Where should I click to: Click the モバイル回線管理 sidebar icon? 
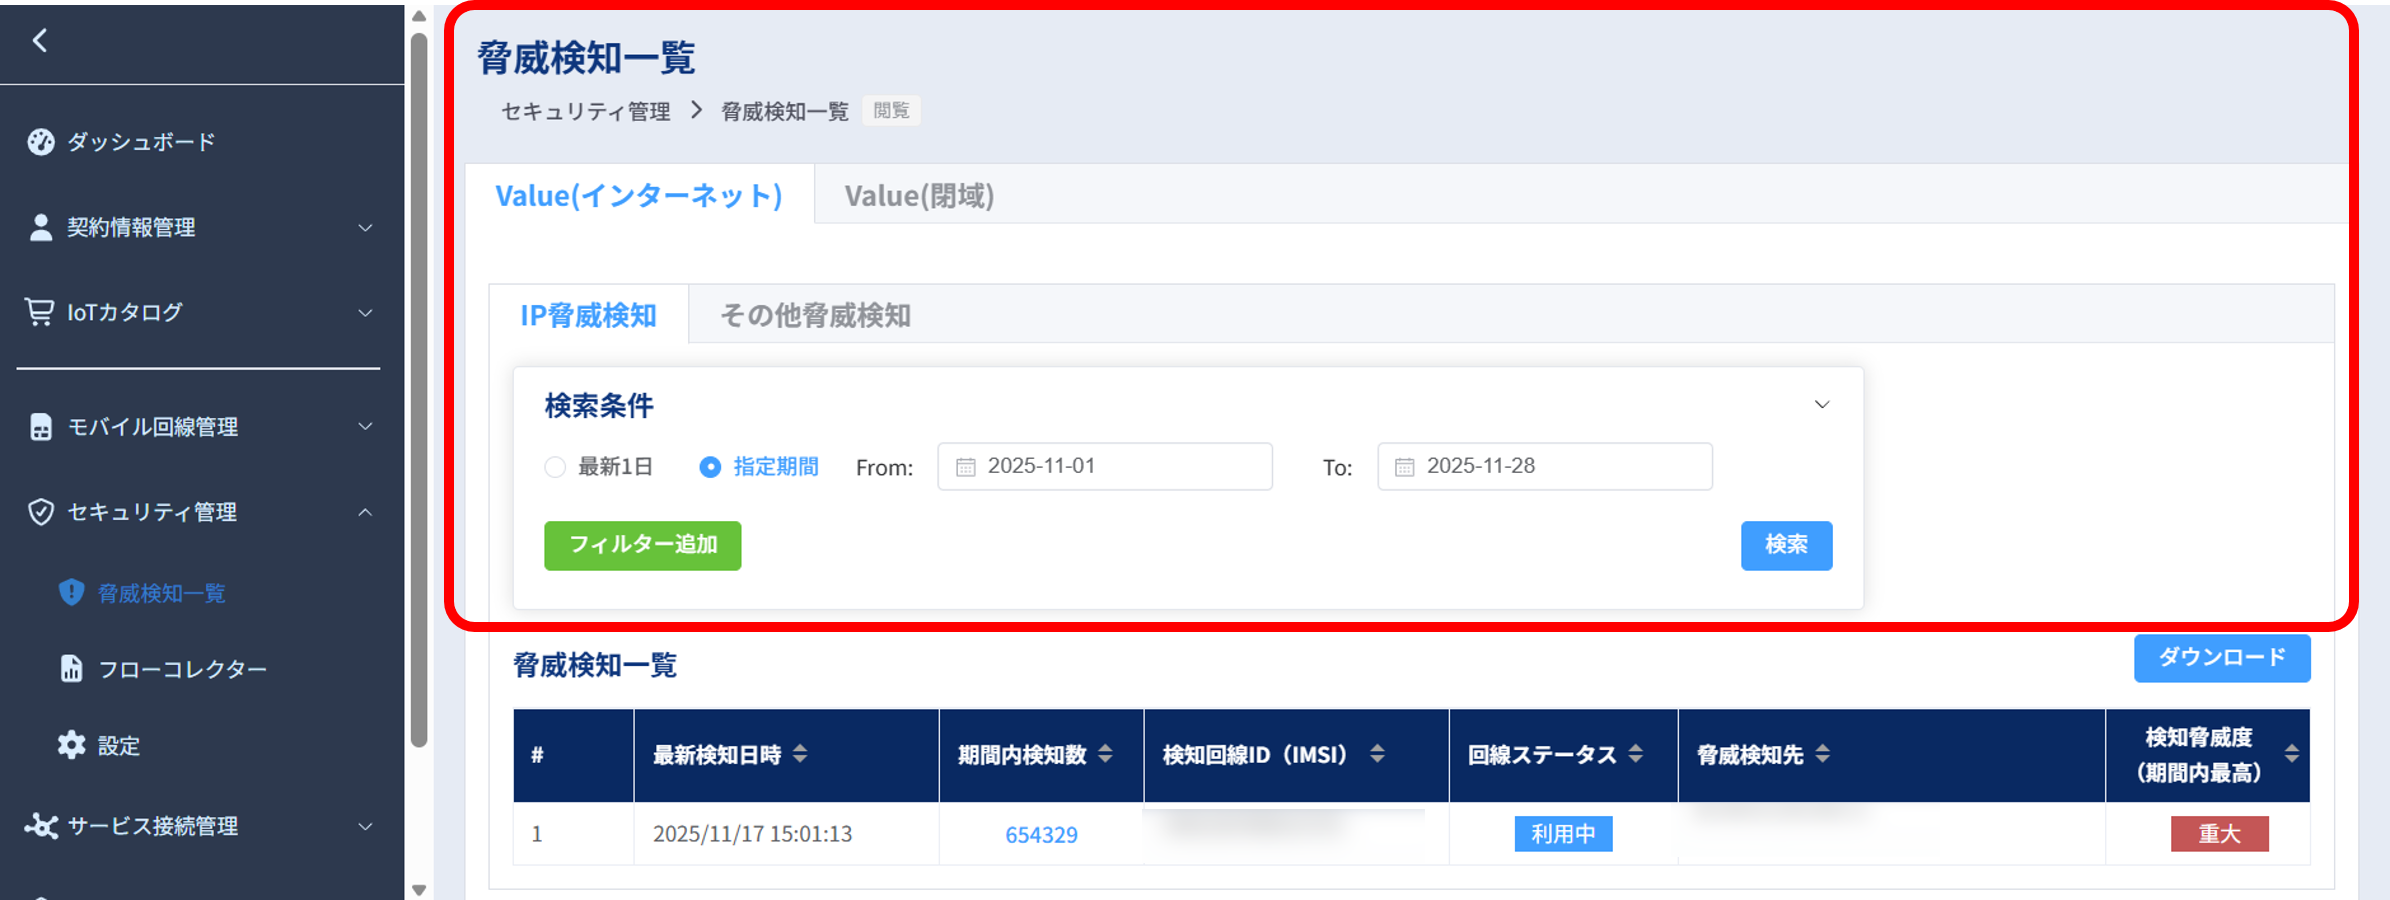coord(40,427)
